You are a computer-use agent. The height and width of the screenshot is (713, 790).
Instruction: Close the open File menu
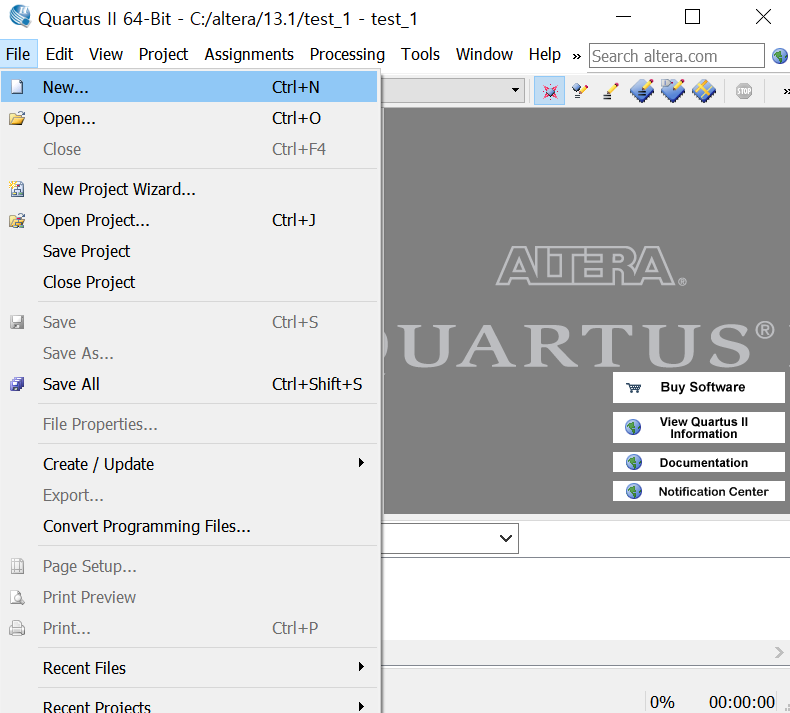[x=18, y=54]
